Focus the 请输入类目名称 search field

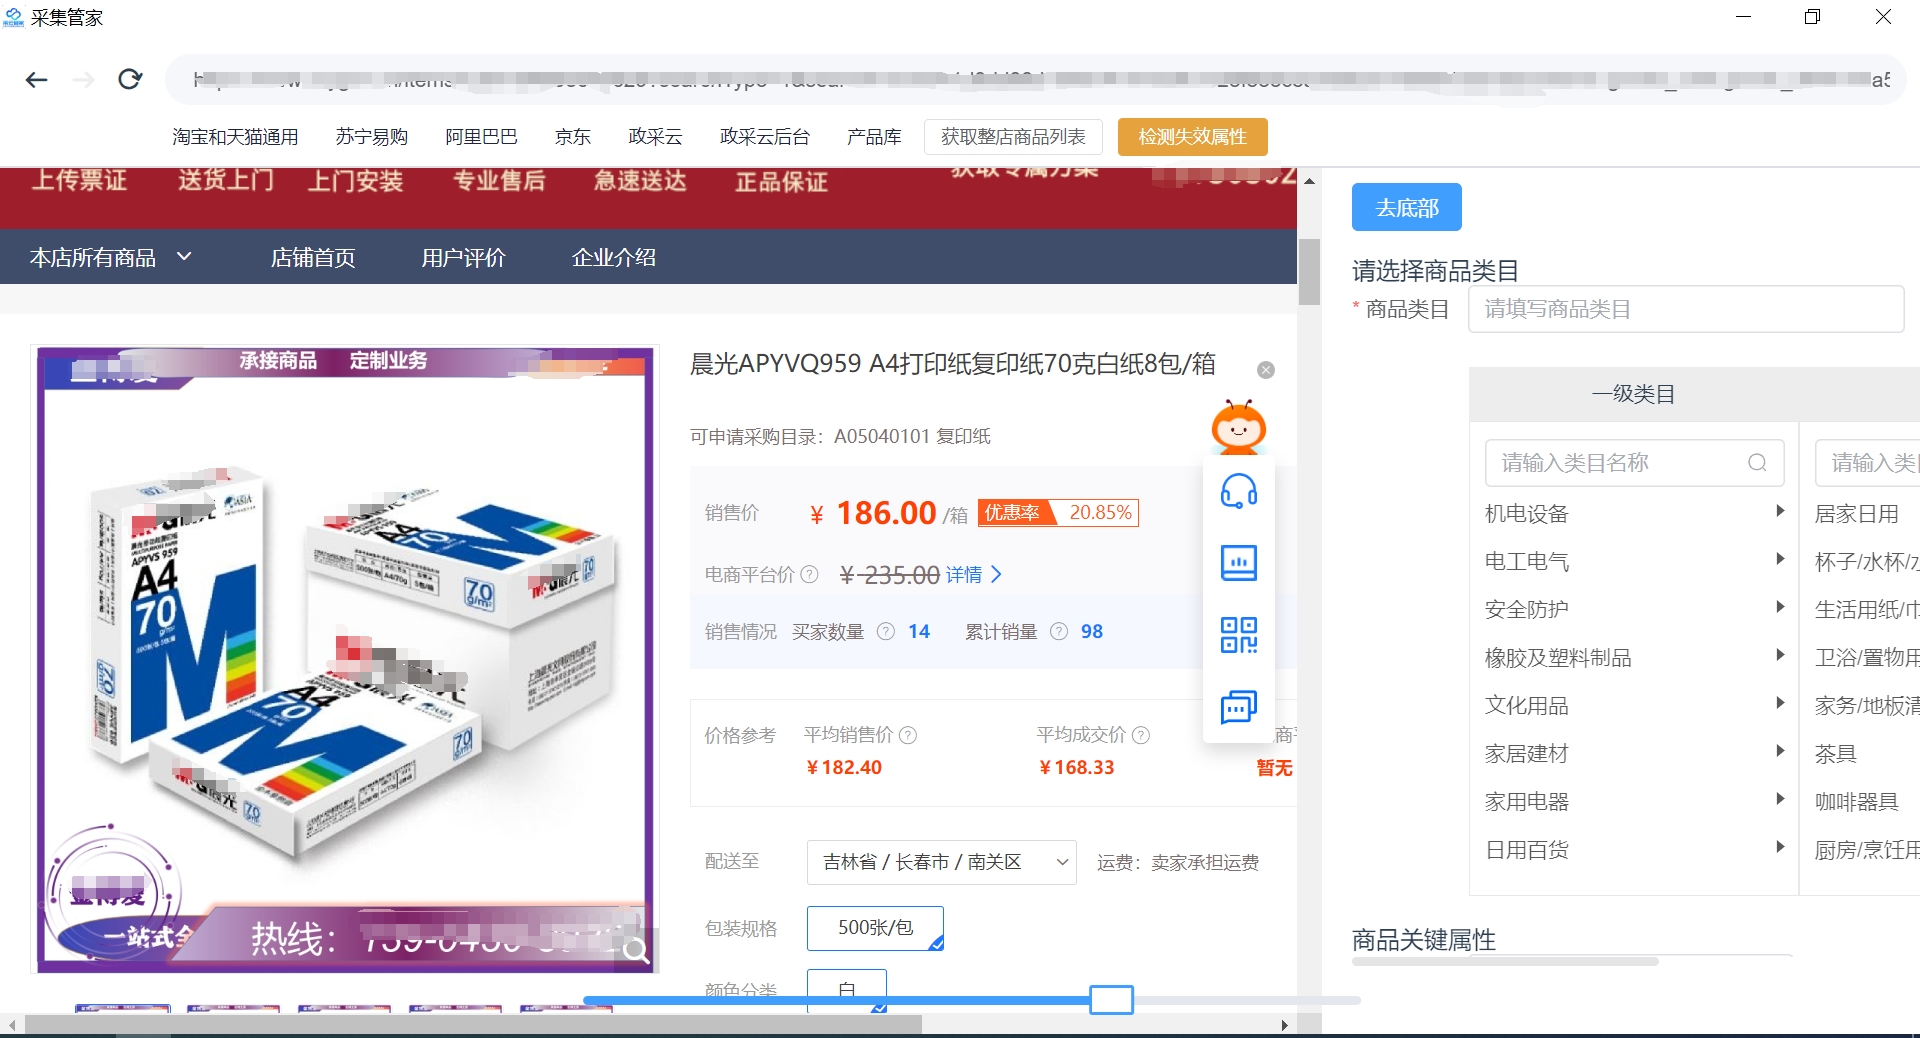coord(1634,462)
